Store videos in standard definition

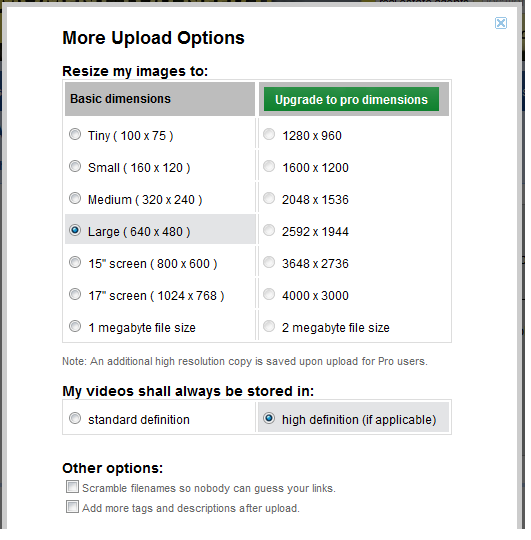coord(75,418)
